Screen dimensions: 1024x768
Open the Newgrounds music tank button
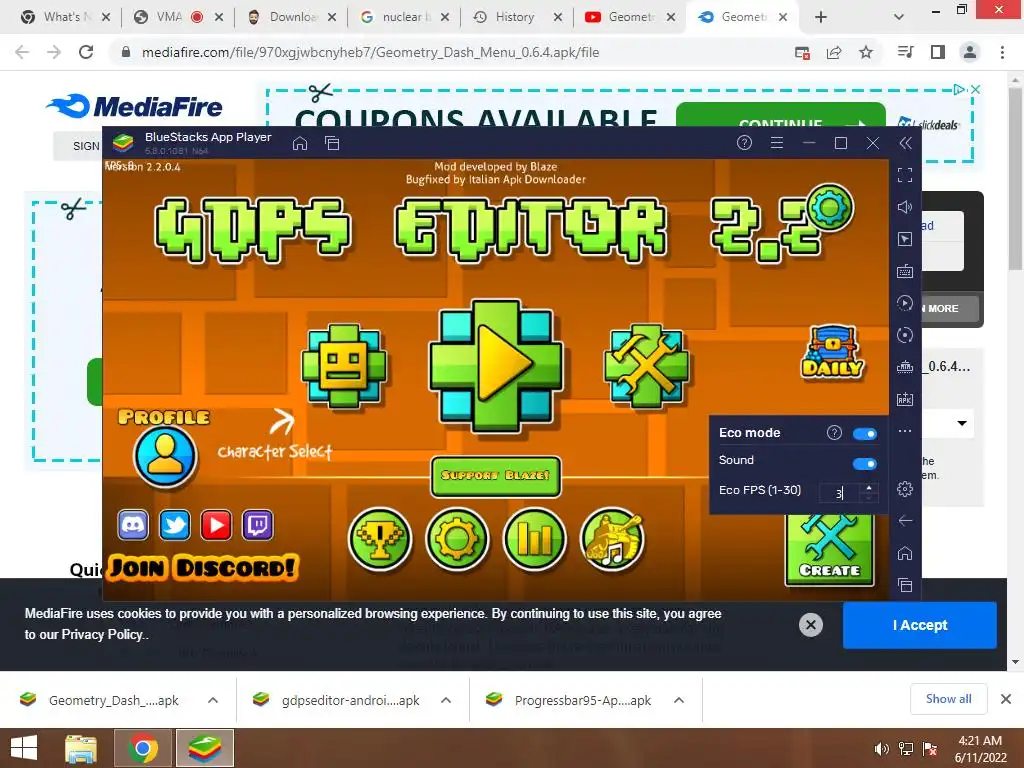point(612,539)
